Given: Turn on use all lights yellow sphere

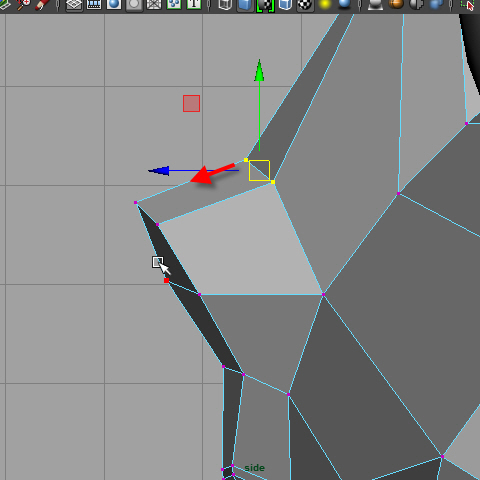Looking at the screenshot, I should pyautogui.click(x=325, y=4).
